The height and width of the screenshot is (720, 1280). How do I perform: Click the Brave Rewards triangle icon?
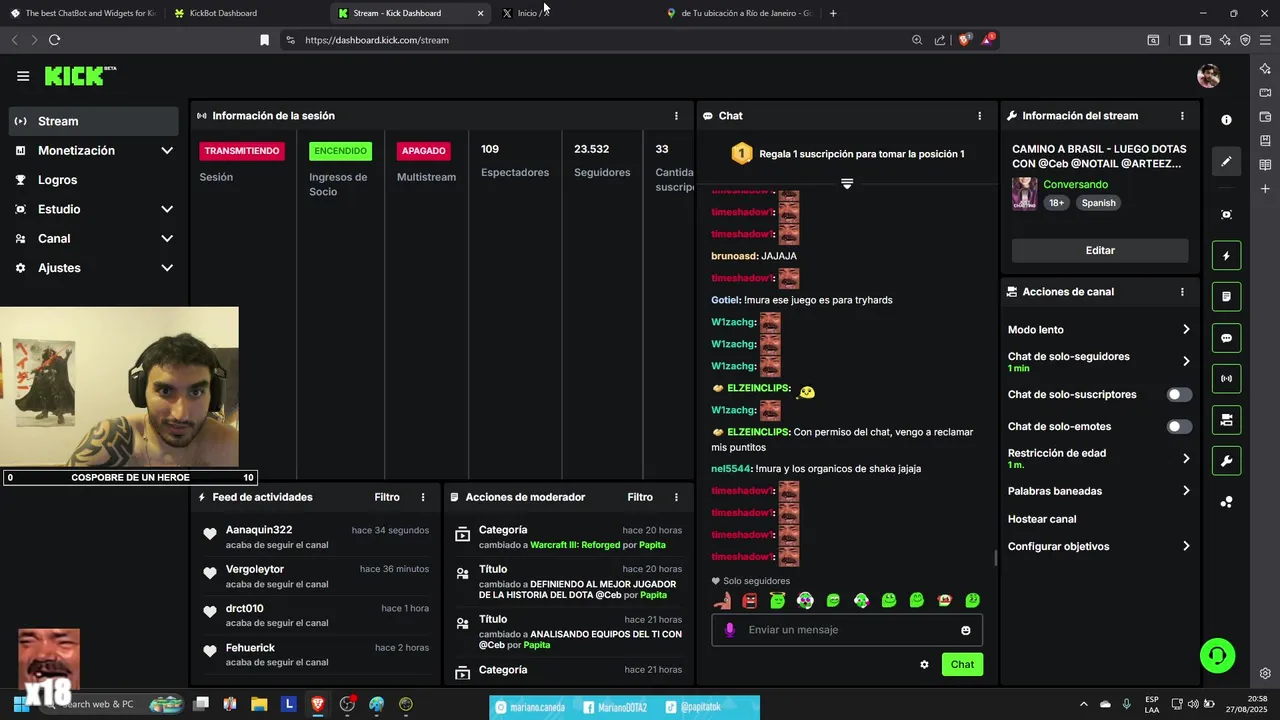tap(987, 40)
